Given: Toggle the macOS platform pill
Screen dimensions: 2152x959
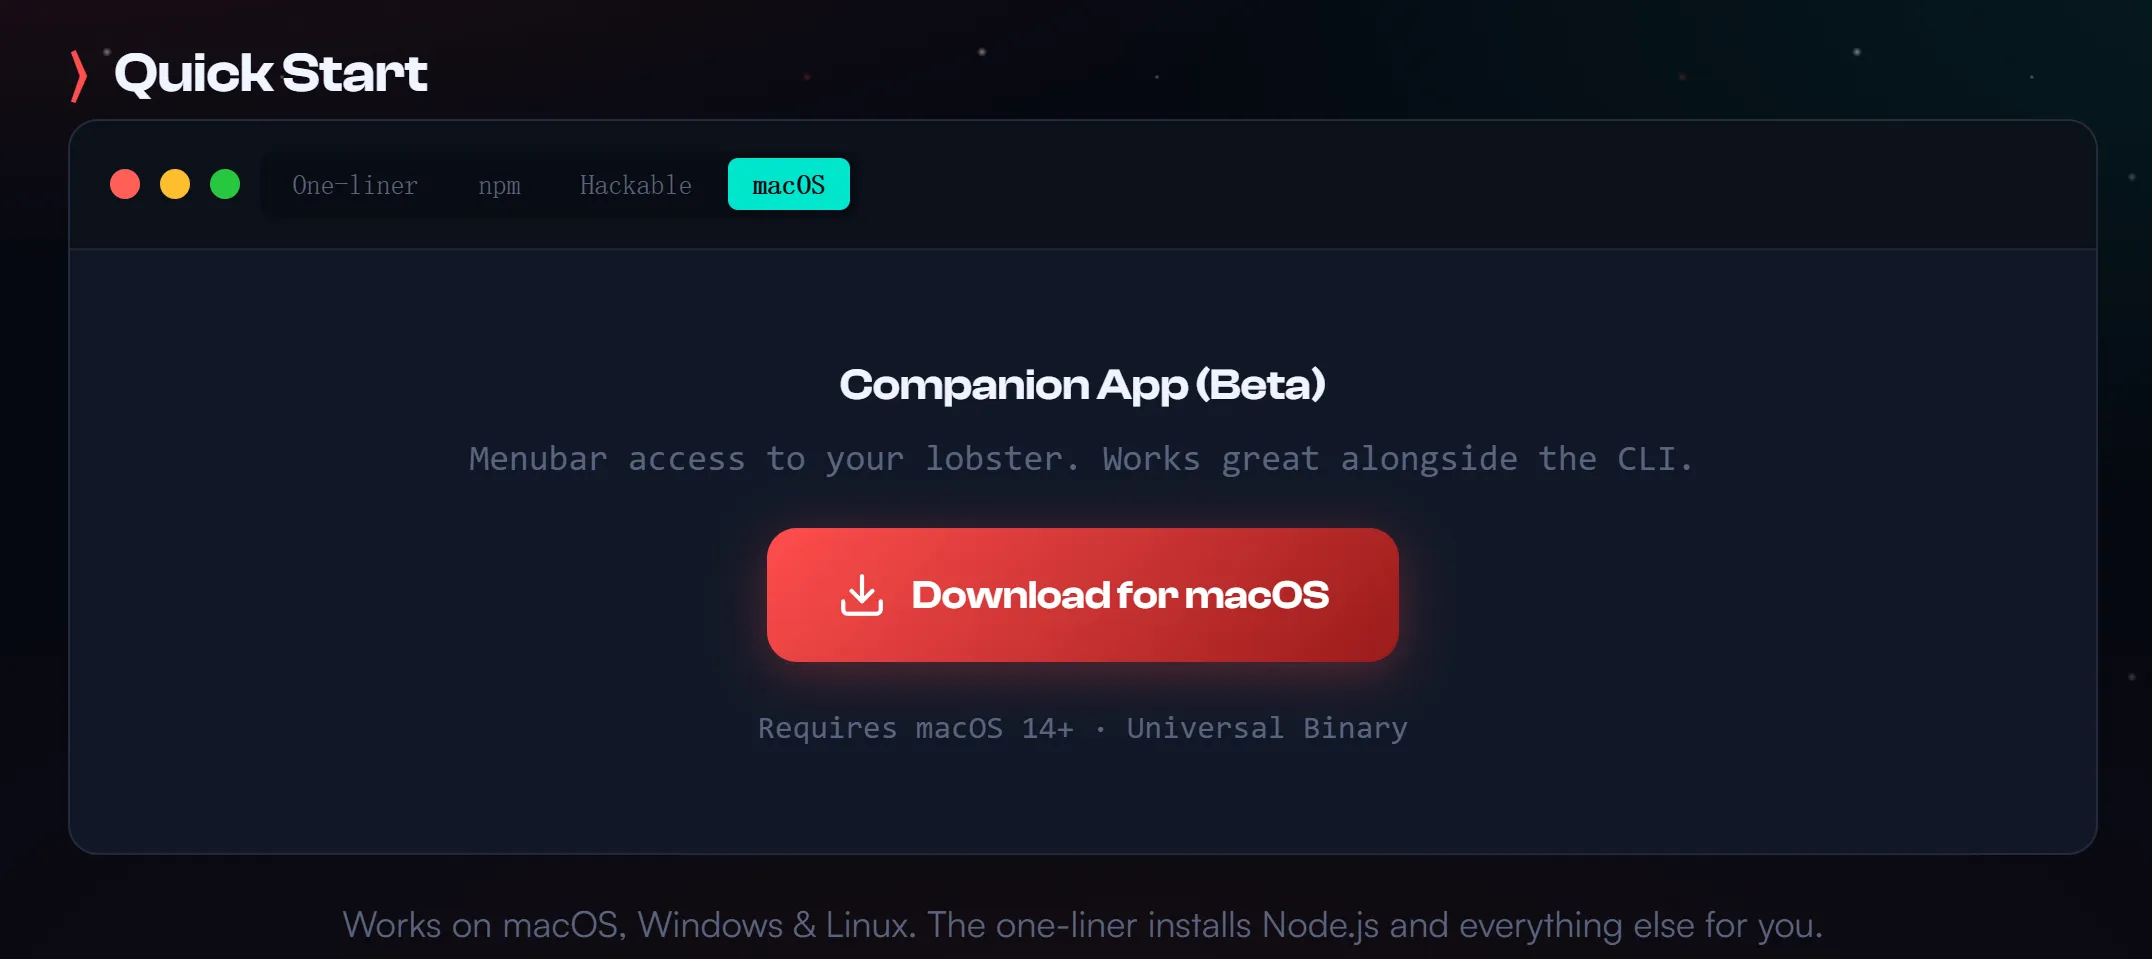Looking at the screenshot, I should [788, 184].
